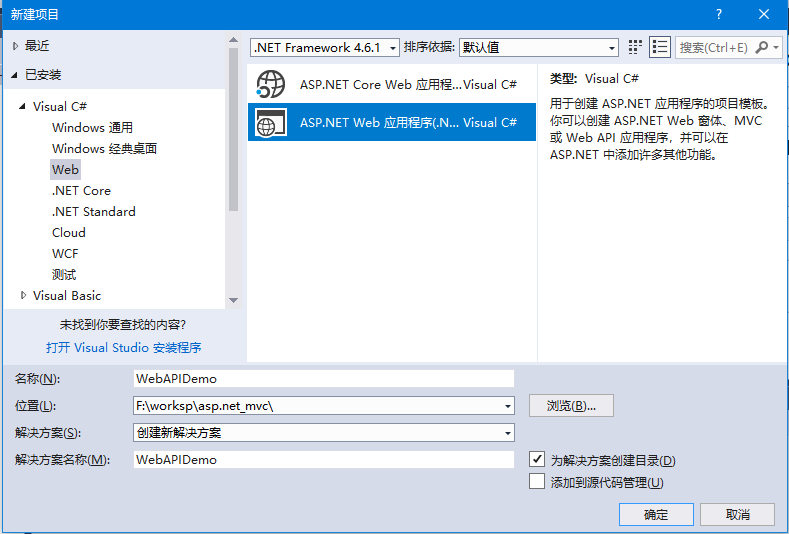Click the project name input field

323,379
